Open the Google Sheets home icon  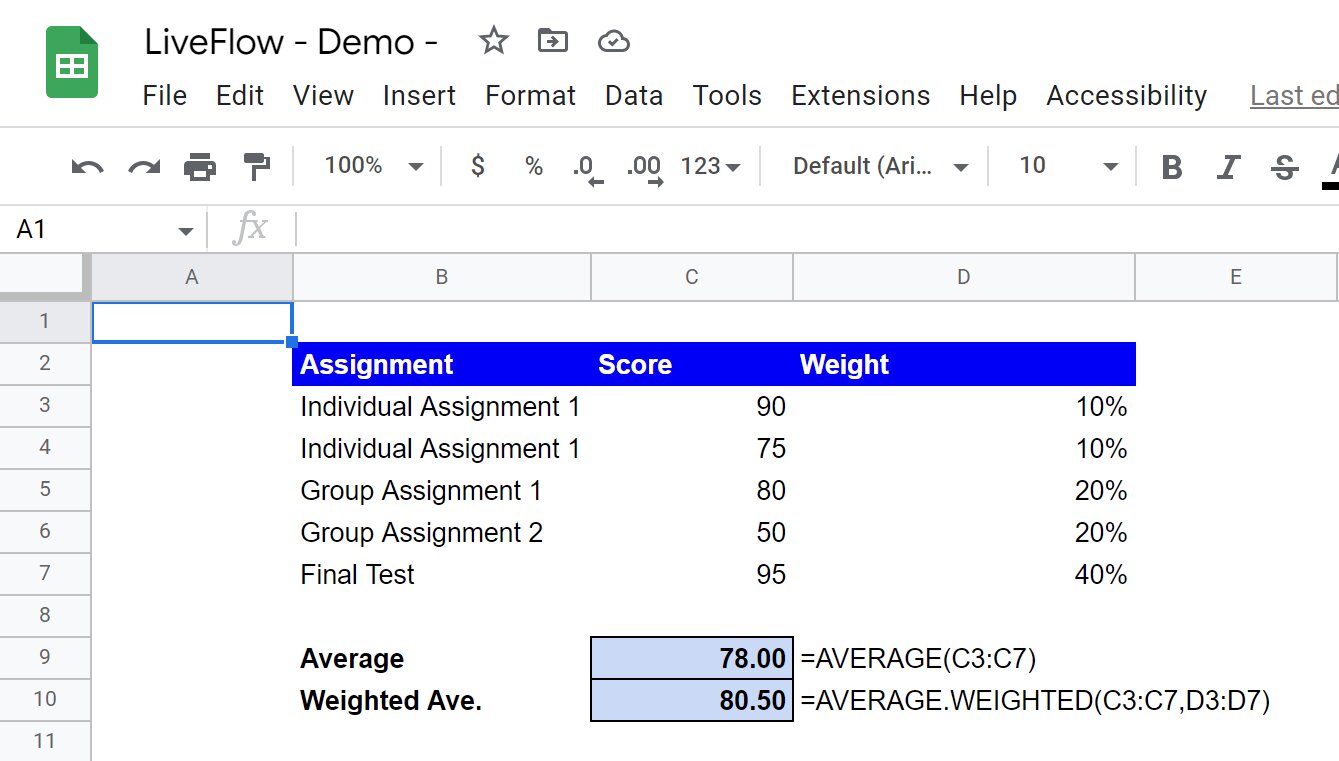coord(72,64)
